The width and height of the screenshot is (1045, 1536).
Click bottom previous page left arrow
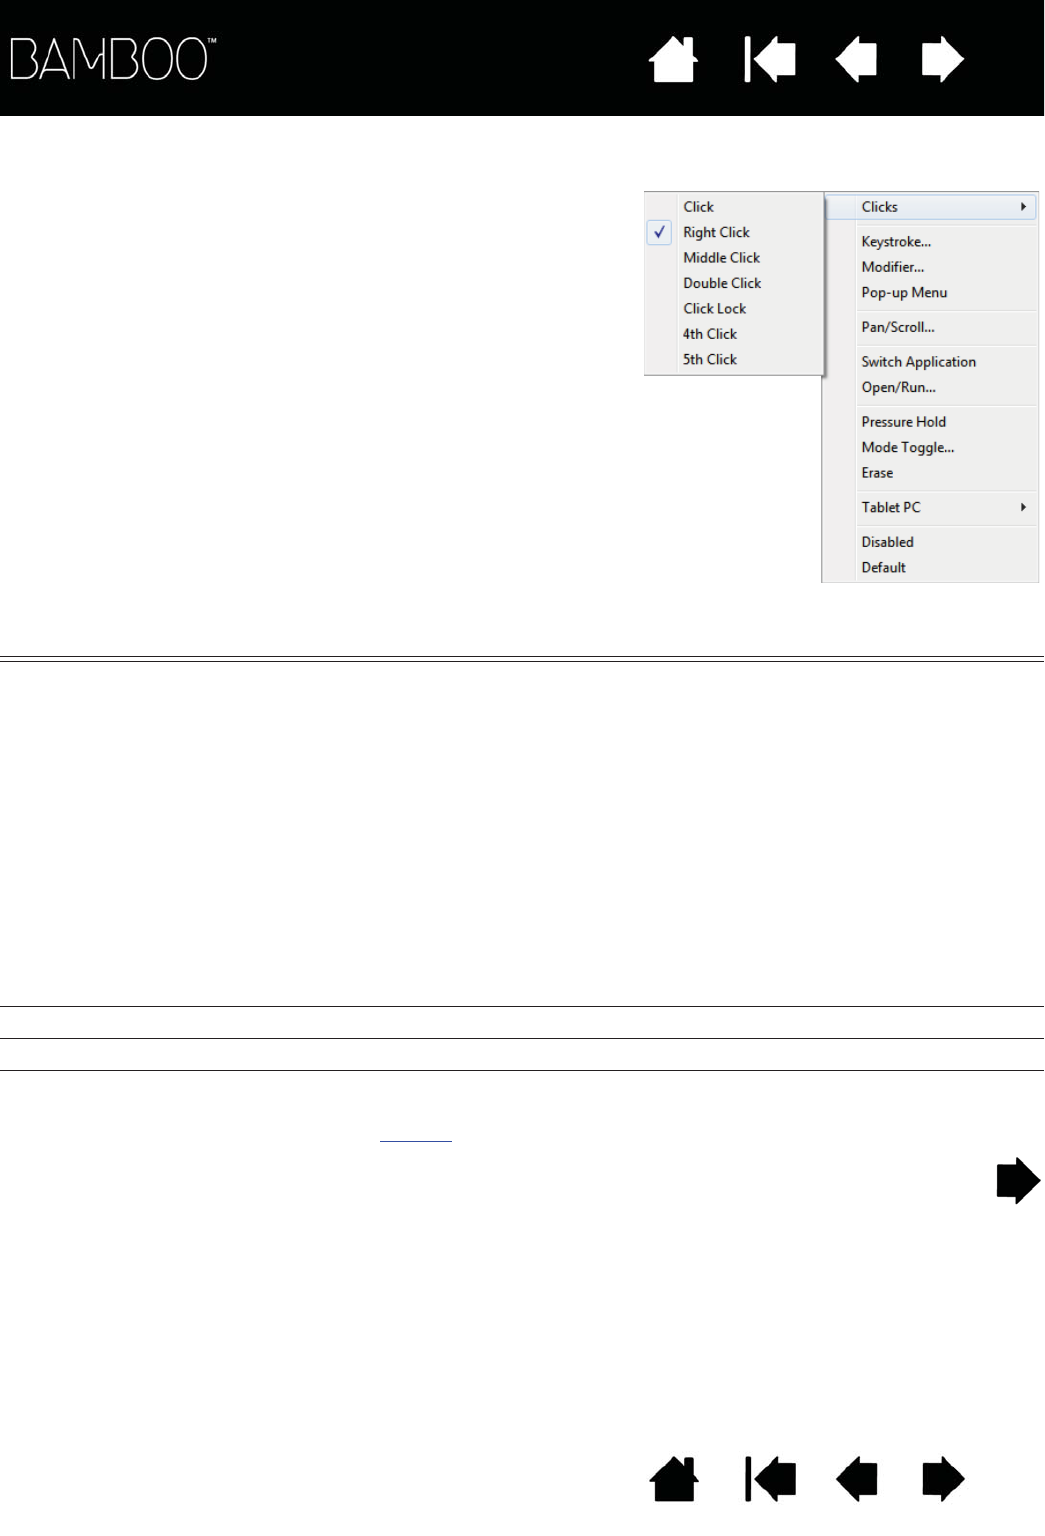click(856, 1479)
